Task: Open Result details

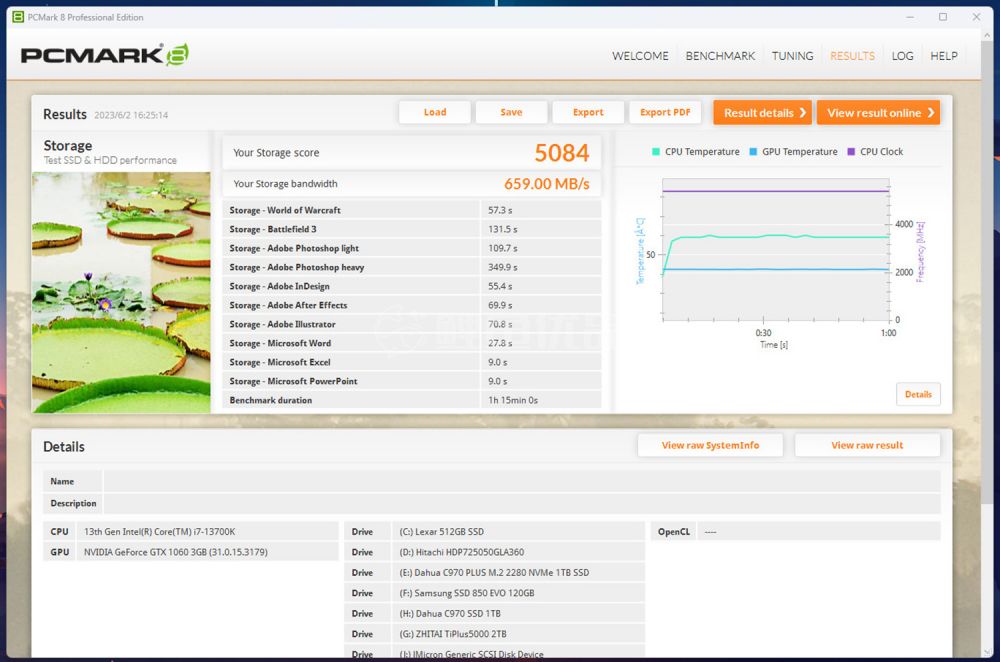Action: click(763, 113)
